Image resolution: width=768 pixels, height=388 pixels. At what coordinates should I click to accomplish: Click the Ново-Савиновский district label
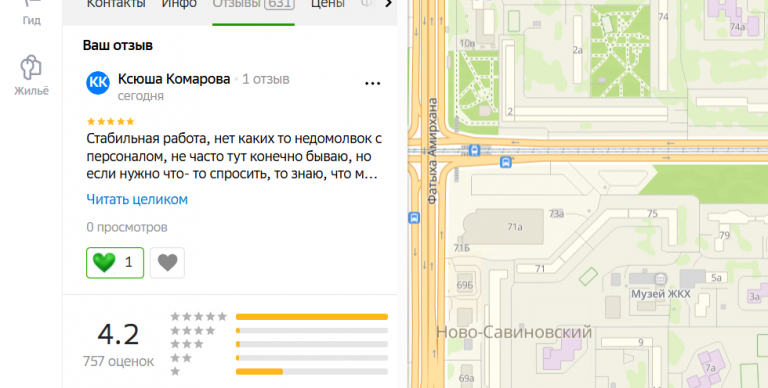pyautogui.click(x=514, y=333)
